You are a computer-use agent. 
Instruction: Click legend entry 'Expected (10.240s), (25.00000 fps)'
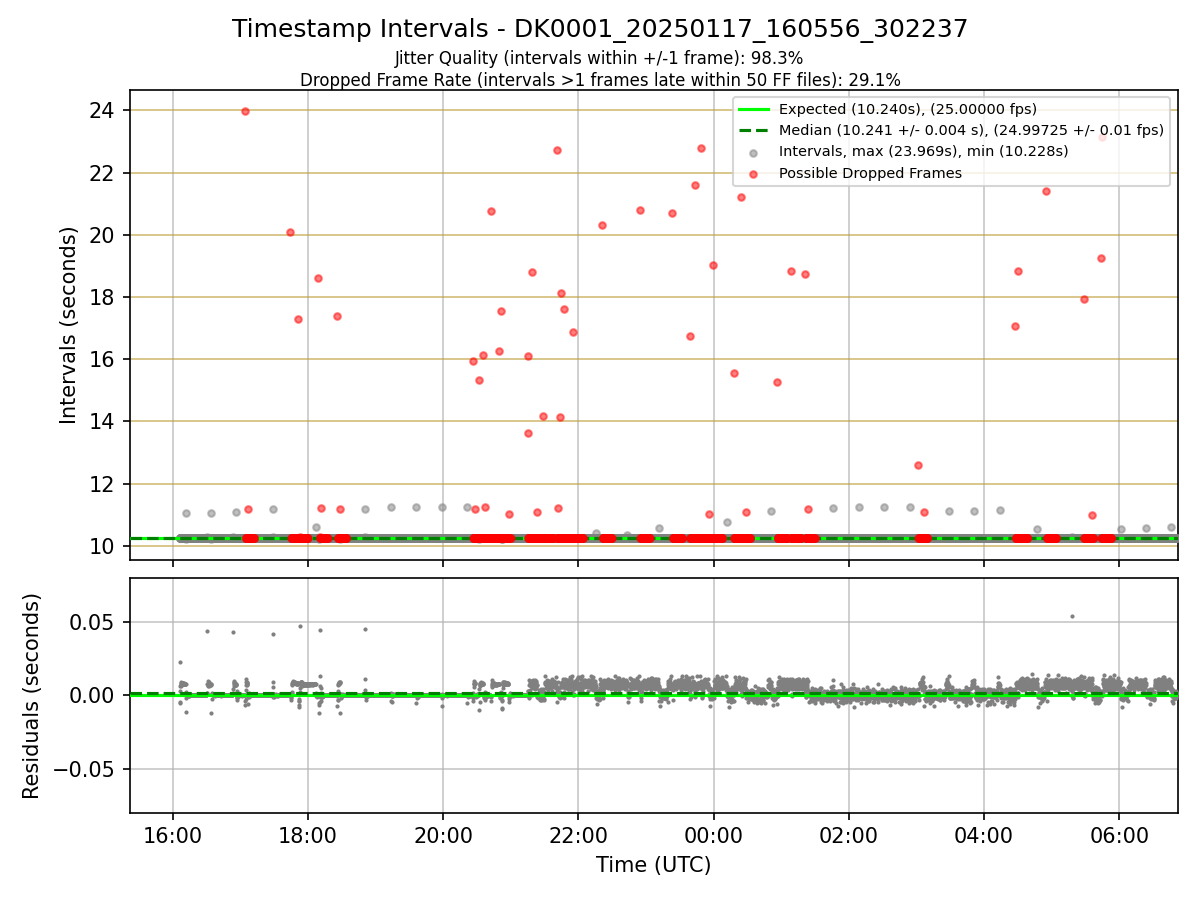coord(908,109)
